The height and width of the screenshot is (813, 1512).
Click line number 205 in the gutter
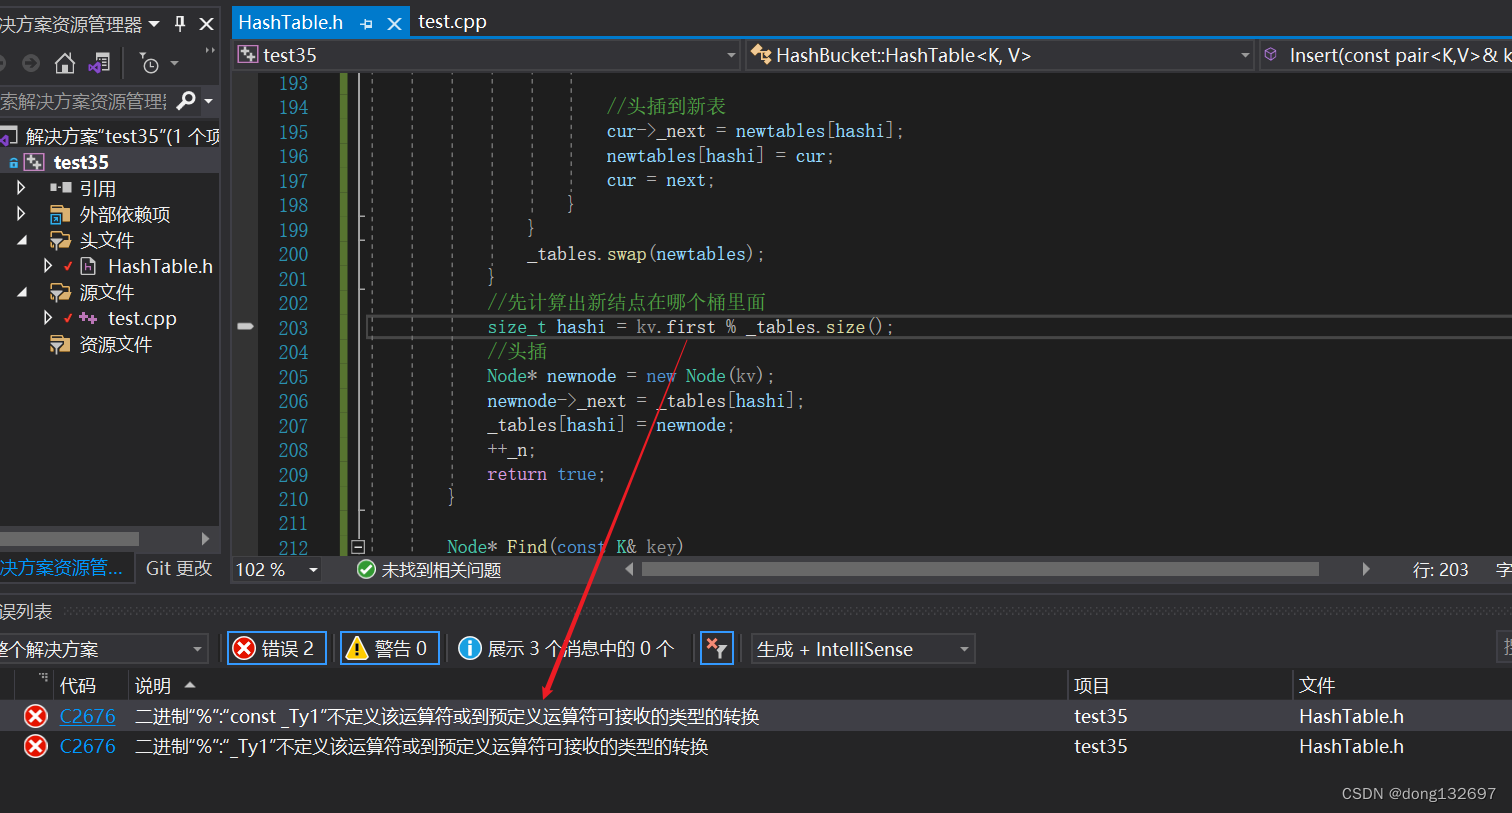pos(293,377)
